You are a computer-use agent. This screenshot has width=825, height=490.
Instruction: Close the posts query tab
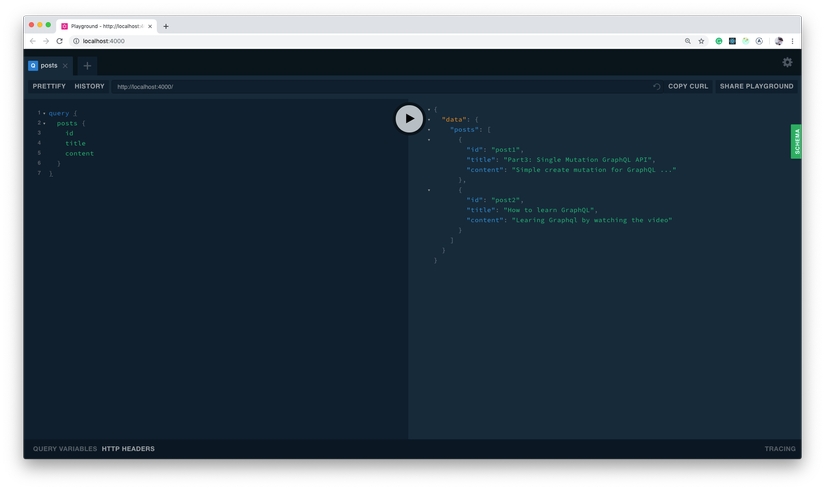tap(66, 66)
